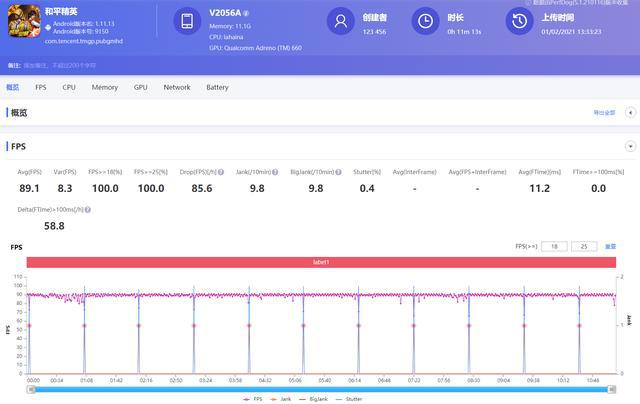Click the duration clock icon
The image size is (640, 404).
[425, 21]
